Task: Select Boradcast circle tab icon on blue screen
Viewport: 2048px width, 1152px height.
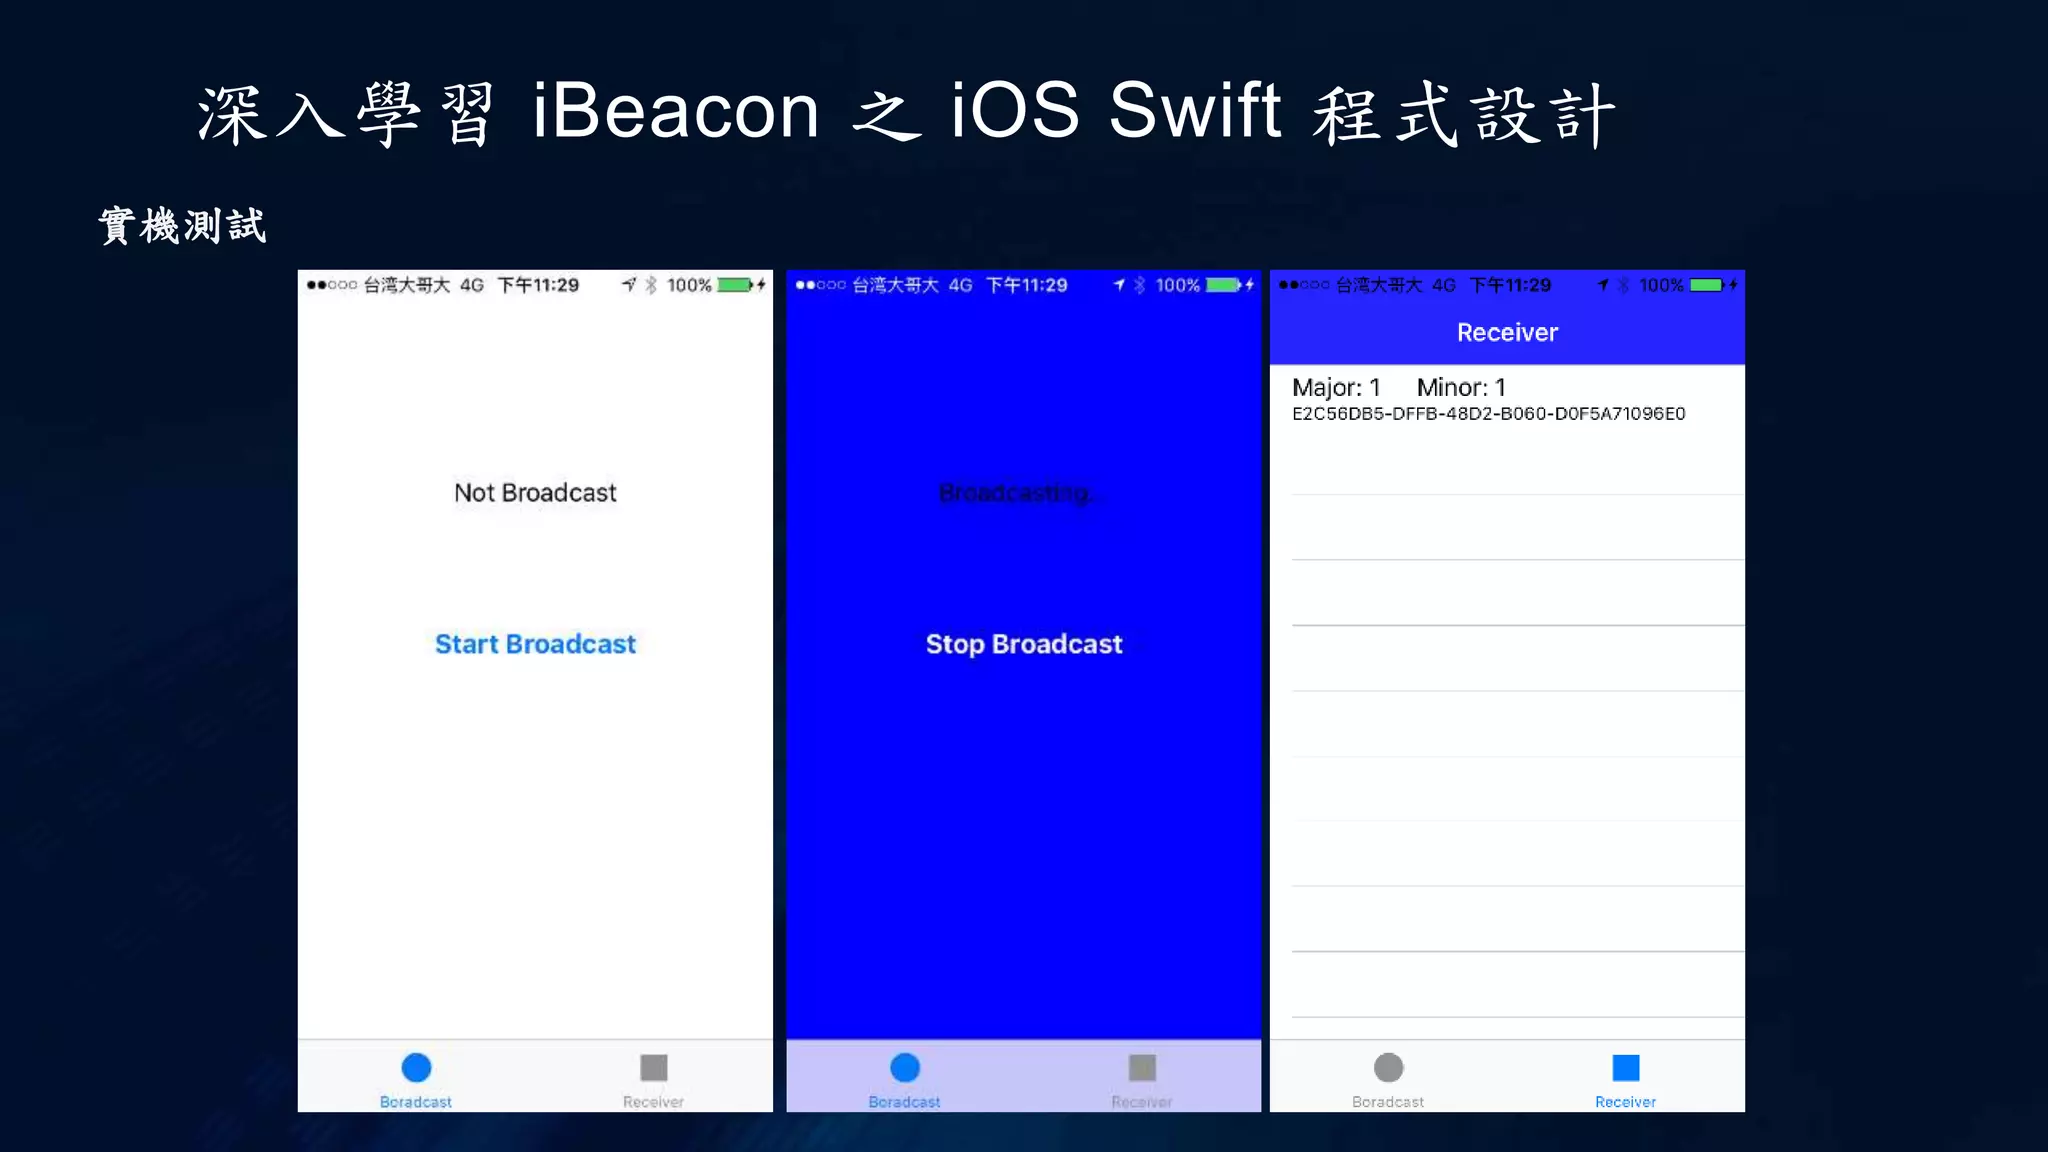Action: pyautogui.click(x=905, y=1068)
